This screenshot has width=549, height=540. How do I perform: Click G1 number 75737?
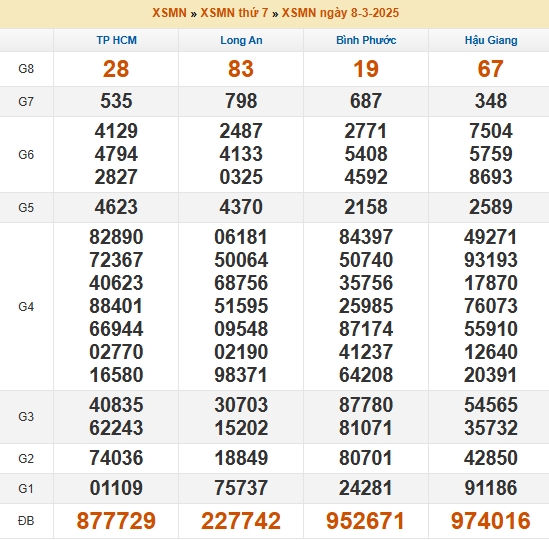[241, 488]
